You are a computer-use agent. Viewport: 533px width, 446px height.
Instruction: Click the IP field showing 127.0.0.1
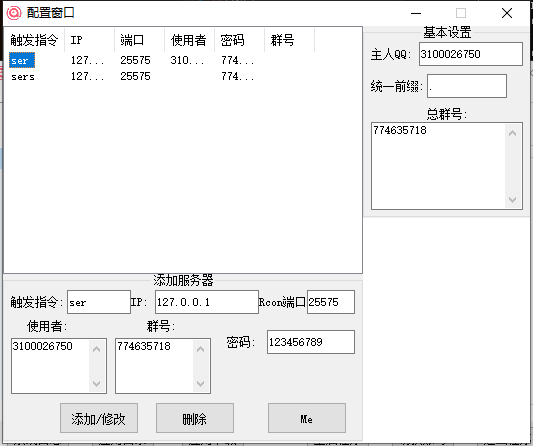(207, 302)
